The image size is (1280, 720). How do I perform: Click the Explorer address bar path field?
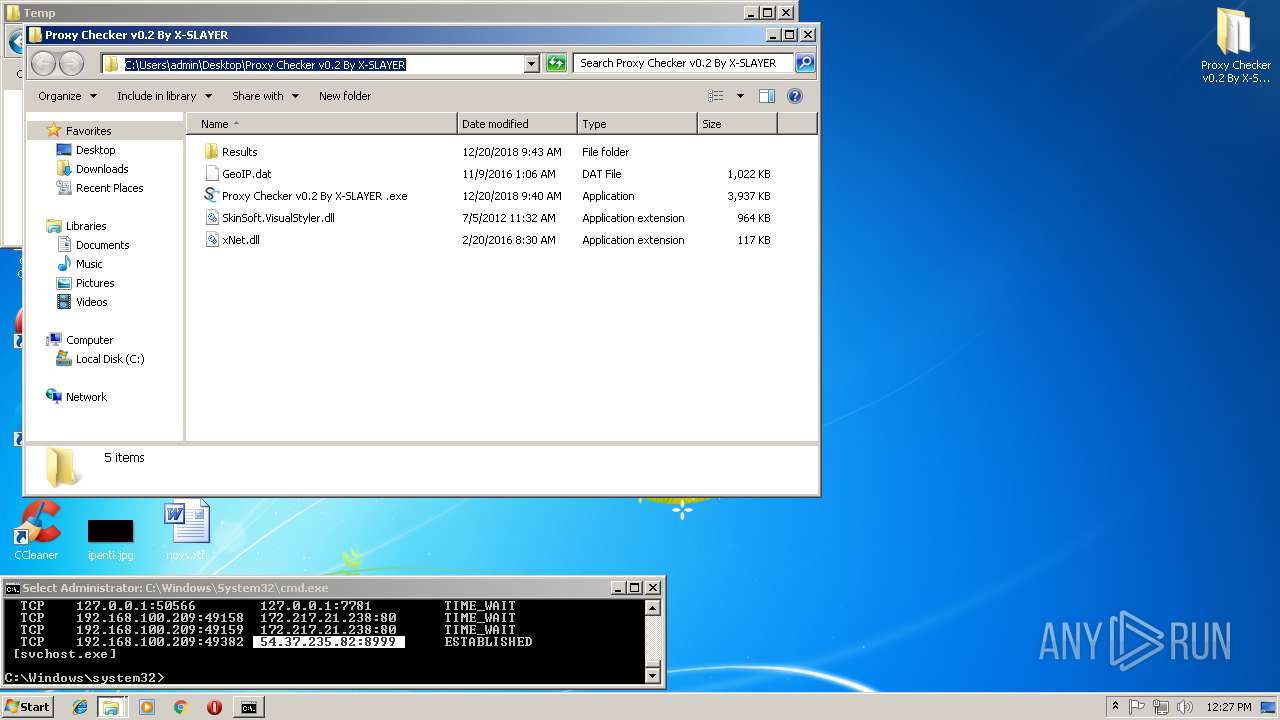[x=312, y=64]
